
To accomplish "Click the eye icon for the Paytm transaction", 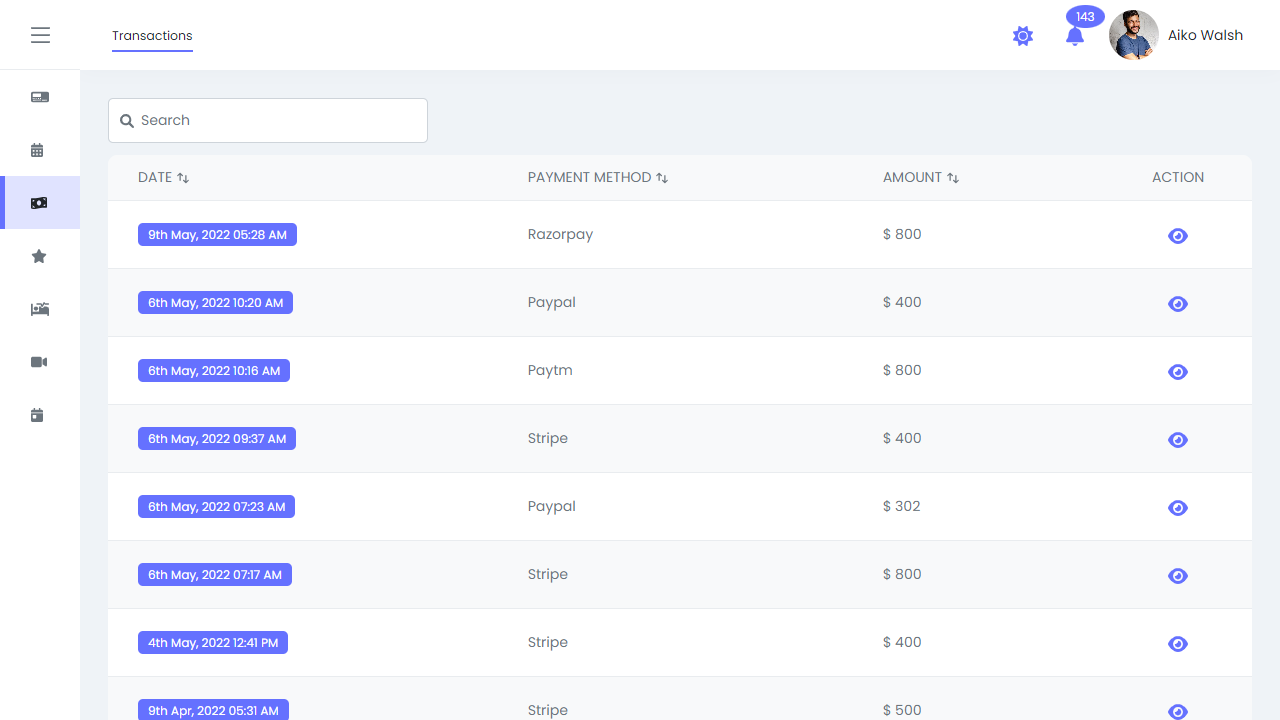I will [1178, 372].
